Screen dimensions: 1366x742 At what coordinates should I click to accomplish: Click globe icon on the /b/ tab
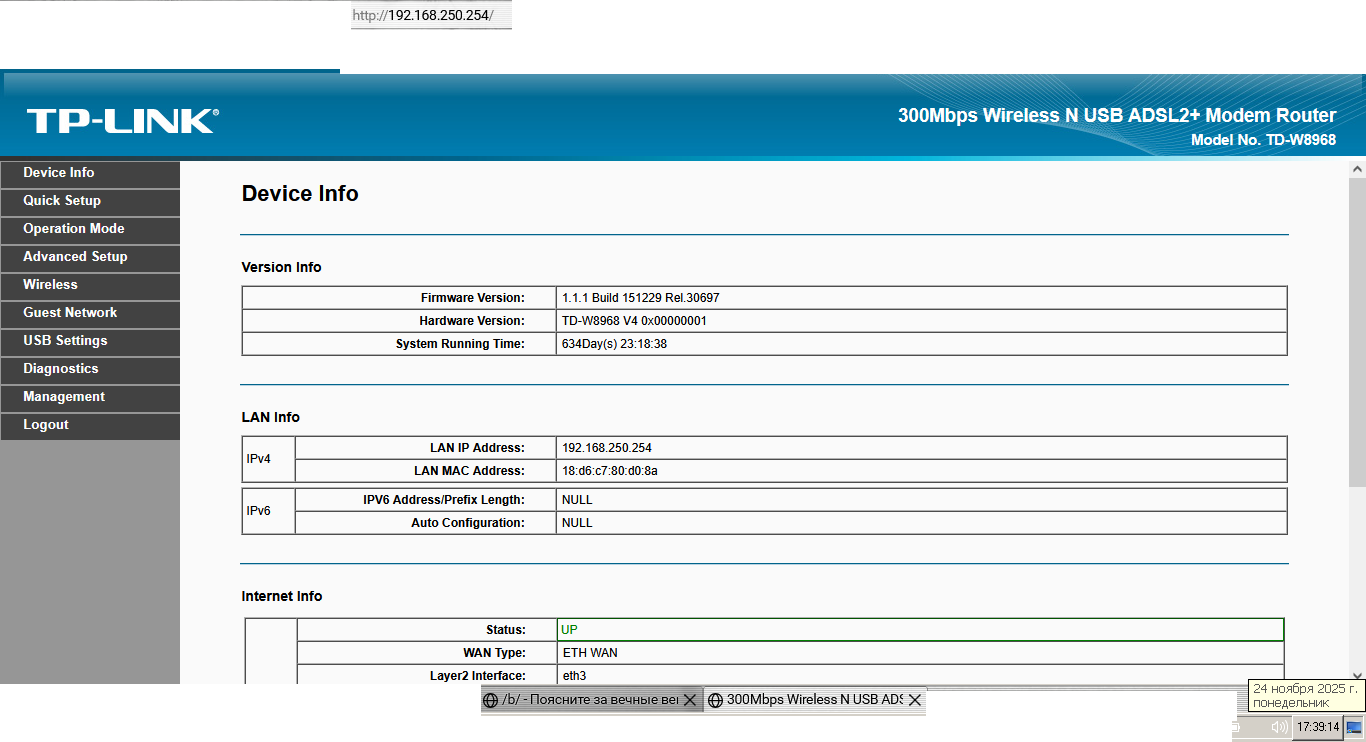point(490,700)
